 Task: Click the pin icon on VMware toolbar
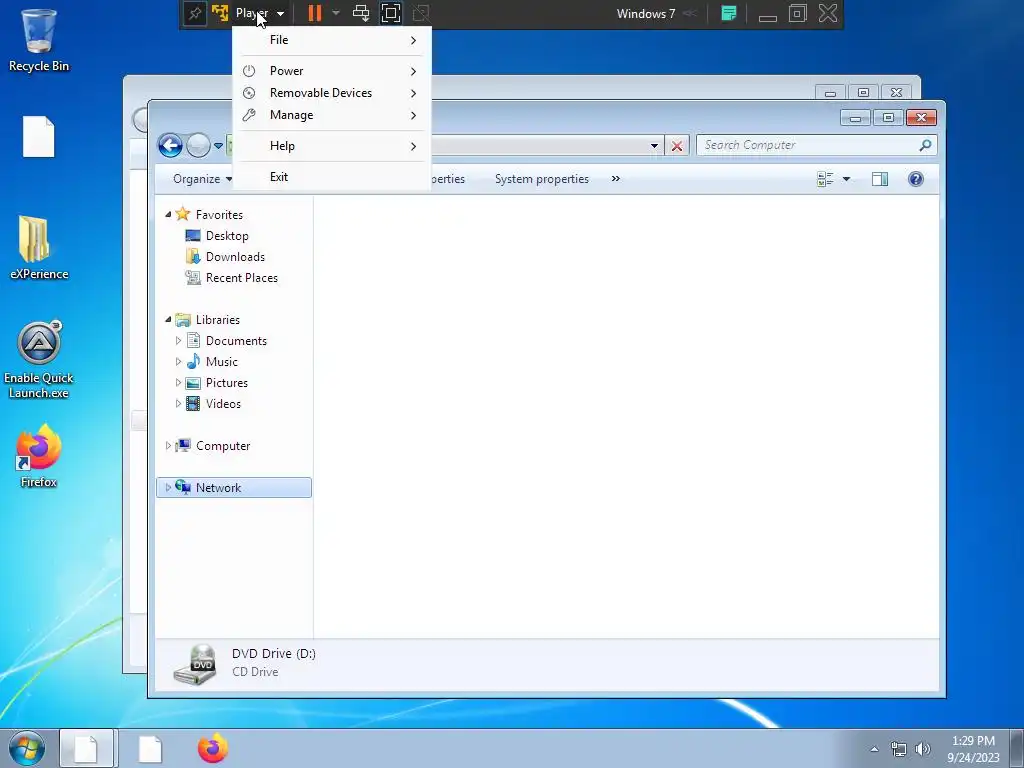pos(195,13)
